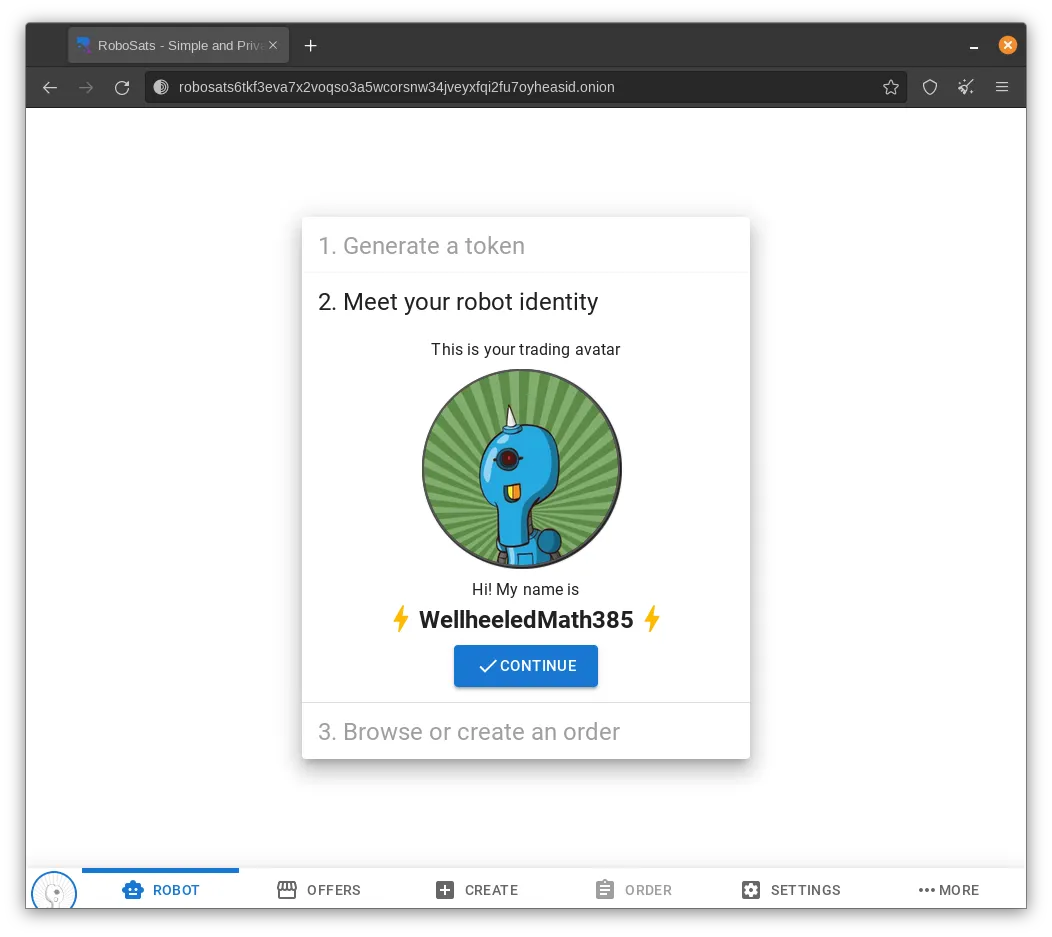Click the browser Forward arrow
Screen dimensions: 1052x937
pos(86,87)
